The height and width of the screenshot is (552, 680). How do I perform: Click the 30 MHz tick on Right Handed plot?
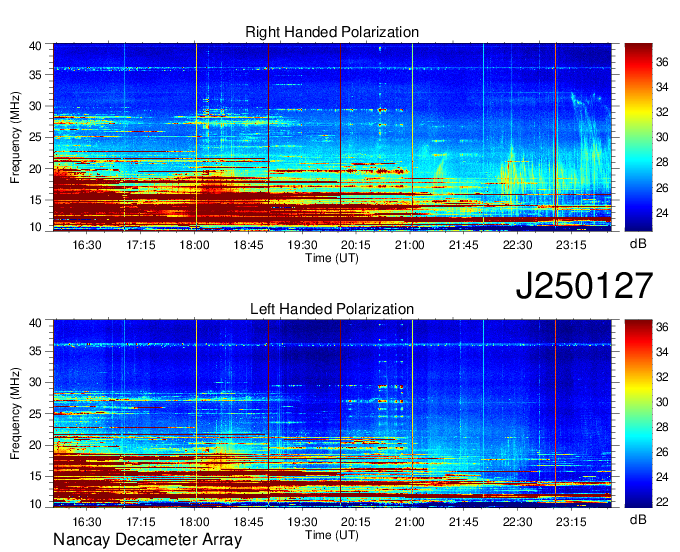(36, 106)
